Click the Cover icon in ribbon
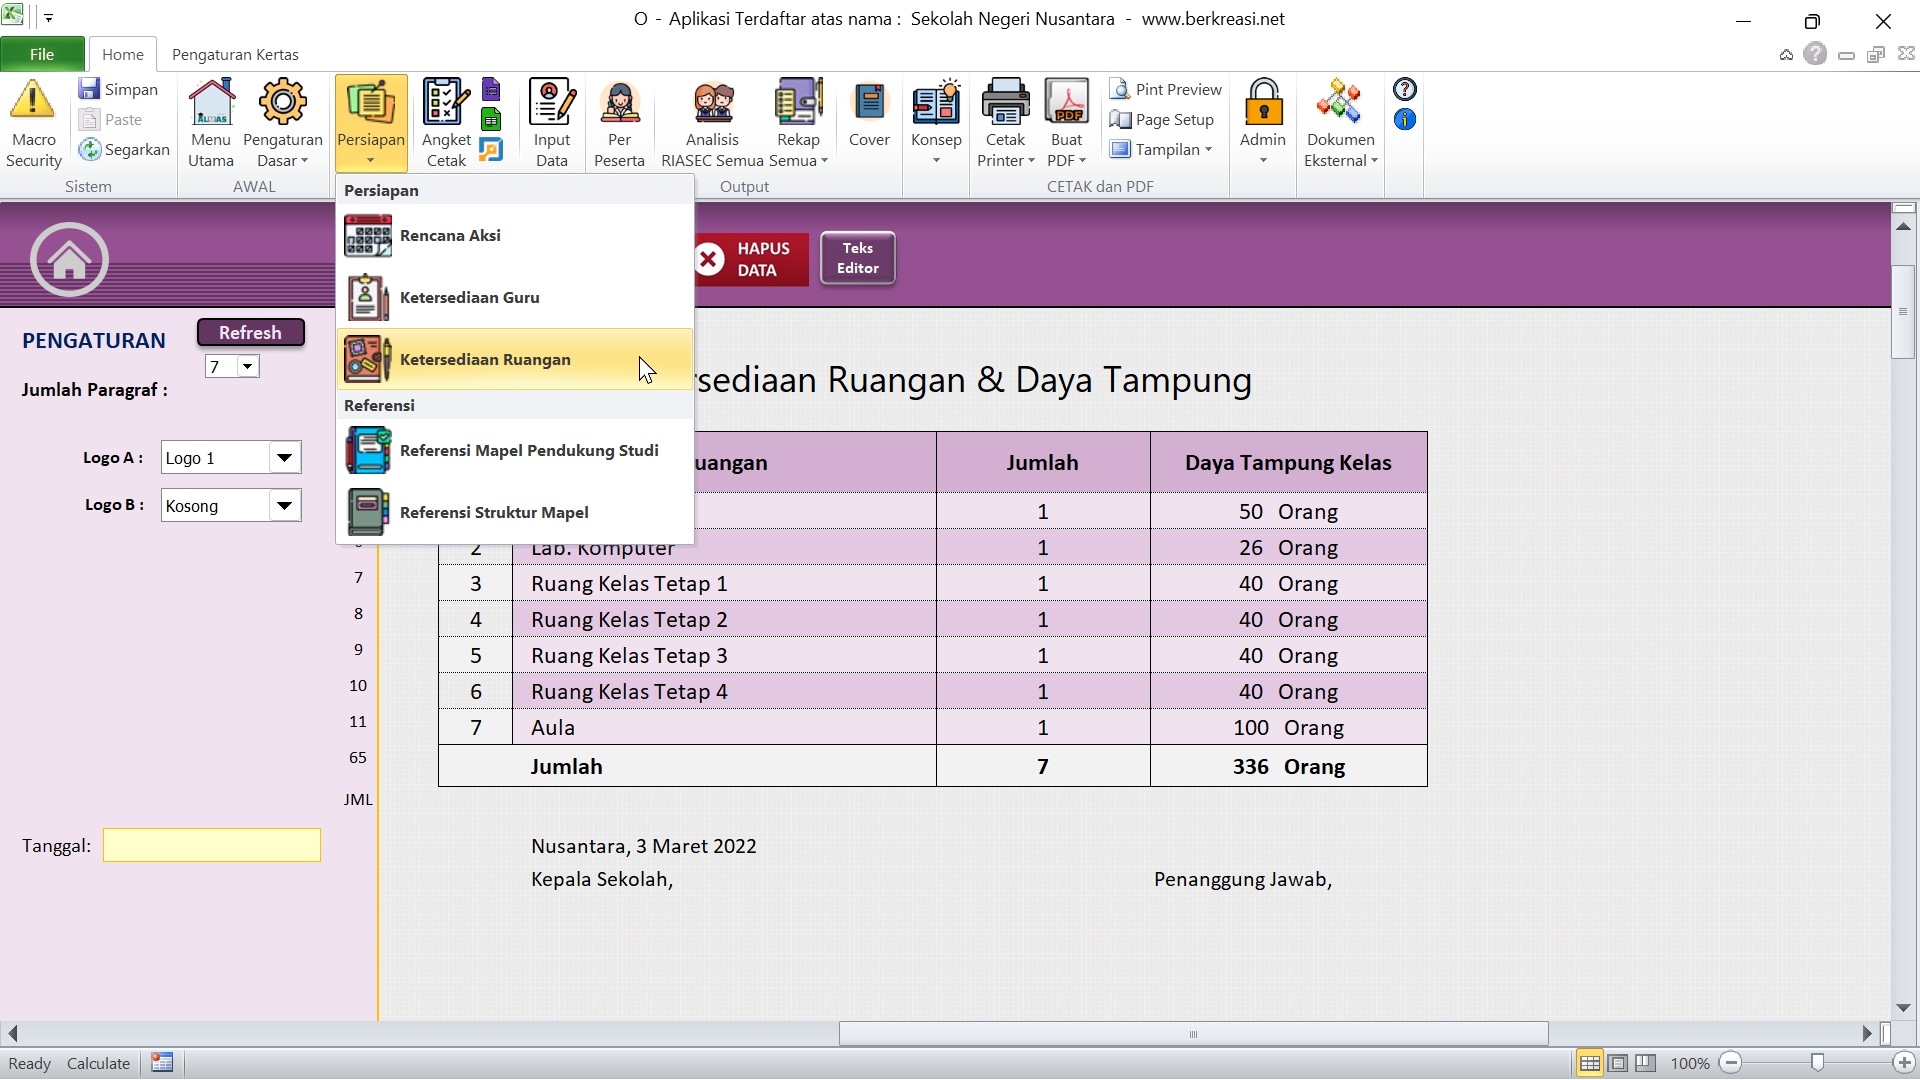Viewport: 1920px width, 1080px height. [869, 102]
